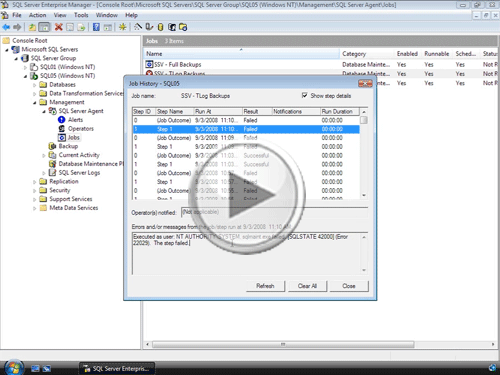Screen dimensions: 500x375
Task: Open the Backup node under Management
Action: [x=68, y=146]
